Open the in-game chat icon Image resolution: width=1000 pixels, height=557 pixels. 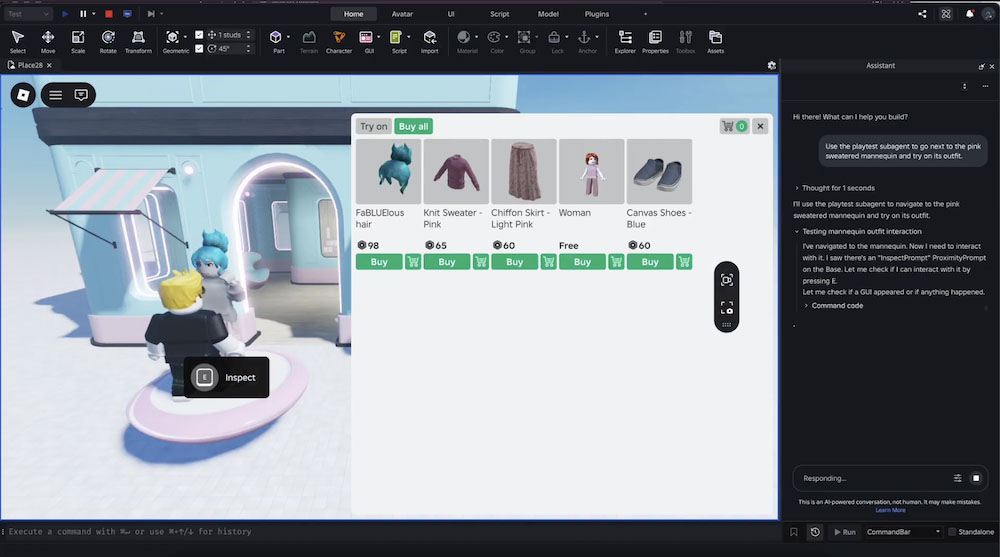[81, 95]
